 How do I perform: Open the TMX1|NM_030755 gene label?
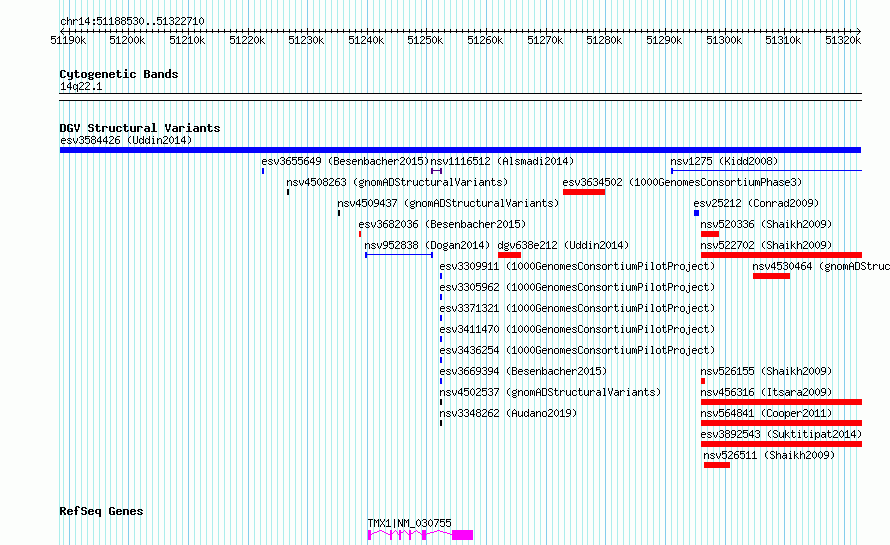click(x=409, y=523)
